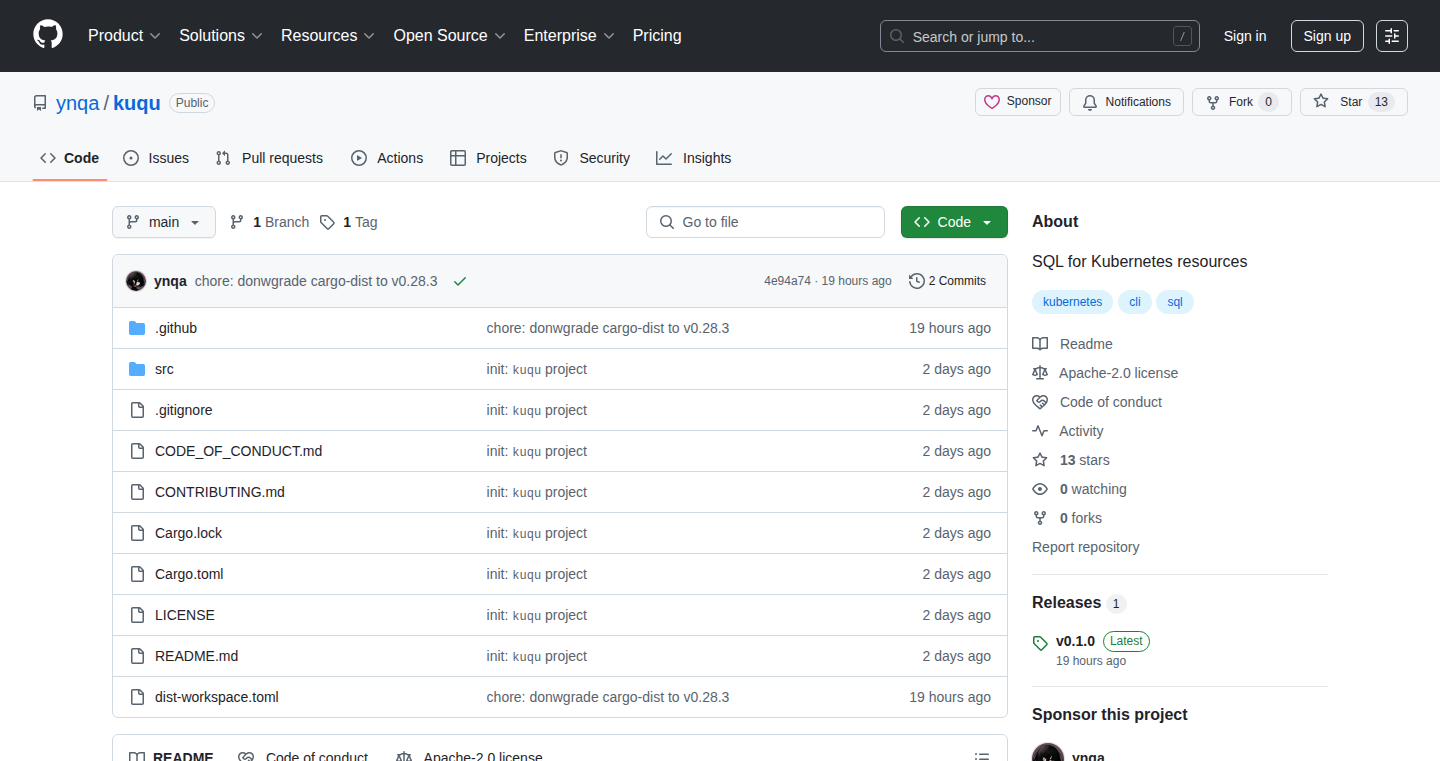Select the sql topic tag
The height and width of the screenshot is (761, 1440).
tap(1175, 302)
